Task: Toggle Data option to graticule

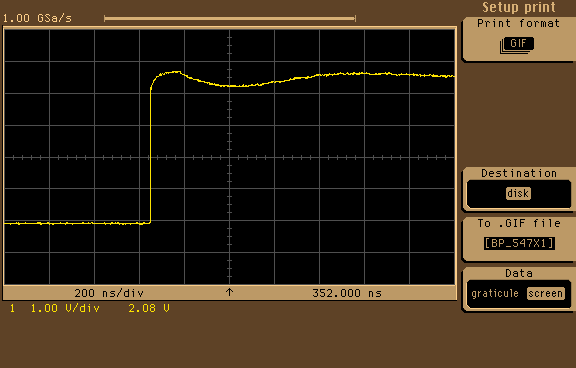Action: point(495,293)
